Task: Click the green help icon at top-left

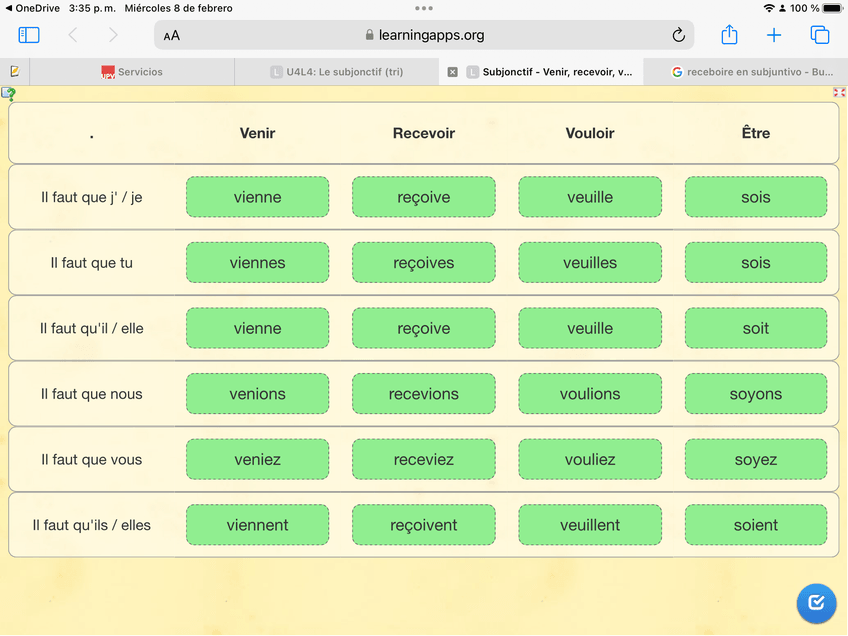Action: [x=8, y=93]
